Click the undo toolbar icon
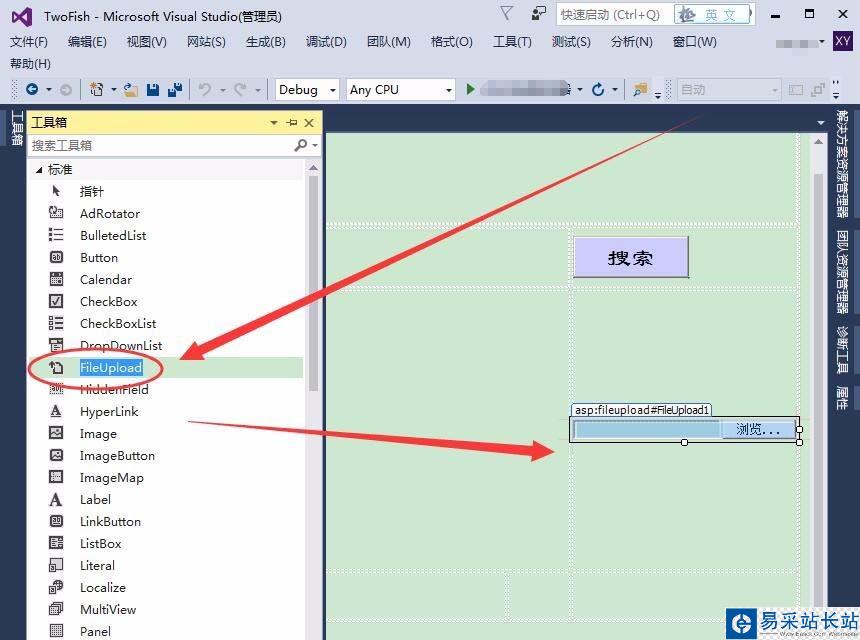Viewport: 860px width, 640px height. tap(205, 89)
